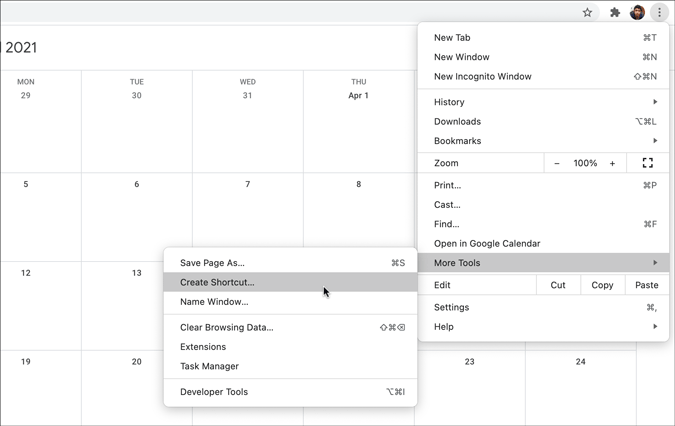Choose Print... from the menu

point(543,185)
